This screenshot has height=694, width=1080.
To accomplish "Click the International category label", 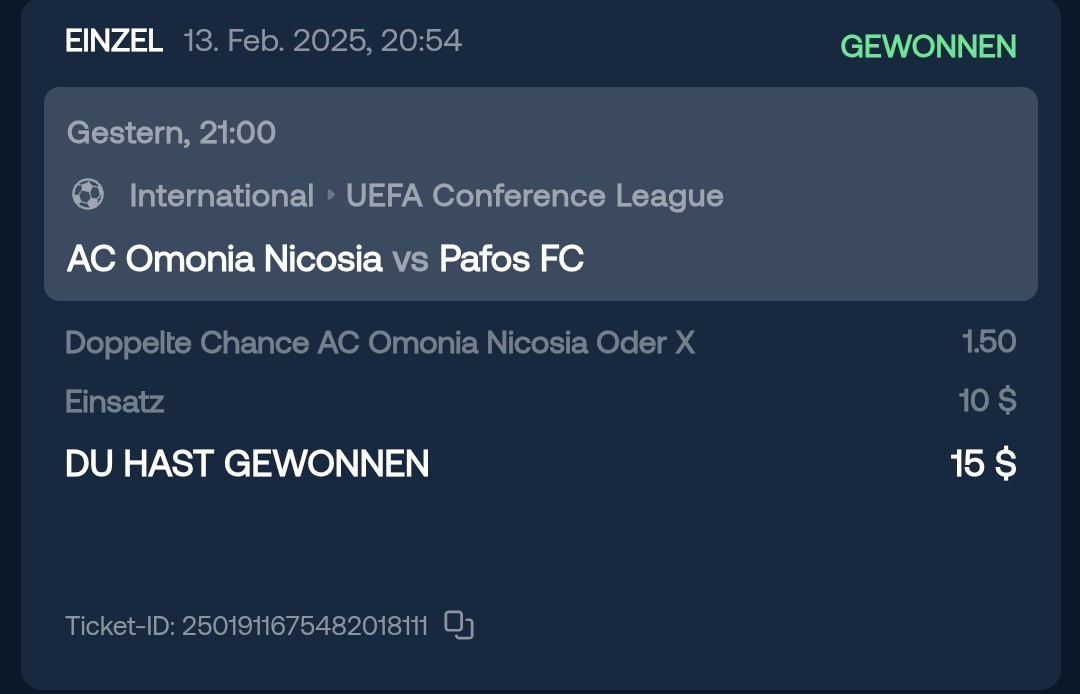I will (222, 196).
